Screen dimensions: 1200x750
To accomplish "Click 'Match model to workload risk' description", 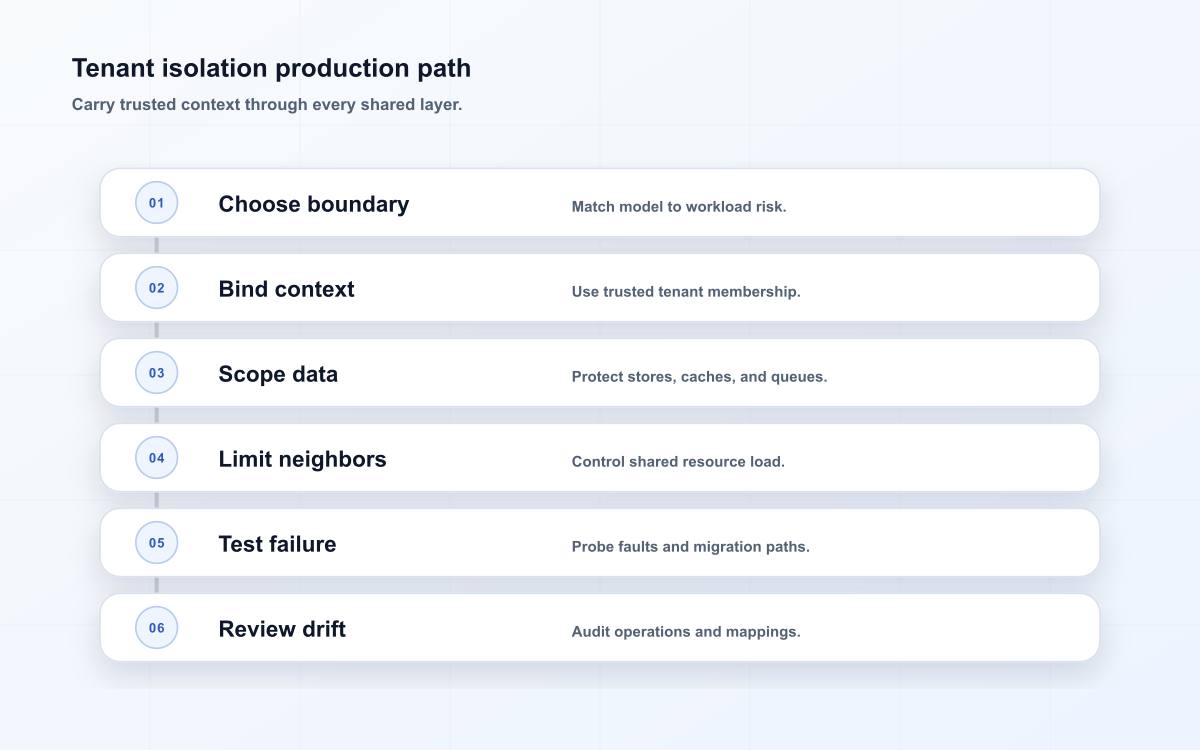I will pos(679,207).
